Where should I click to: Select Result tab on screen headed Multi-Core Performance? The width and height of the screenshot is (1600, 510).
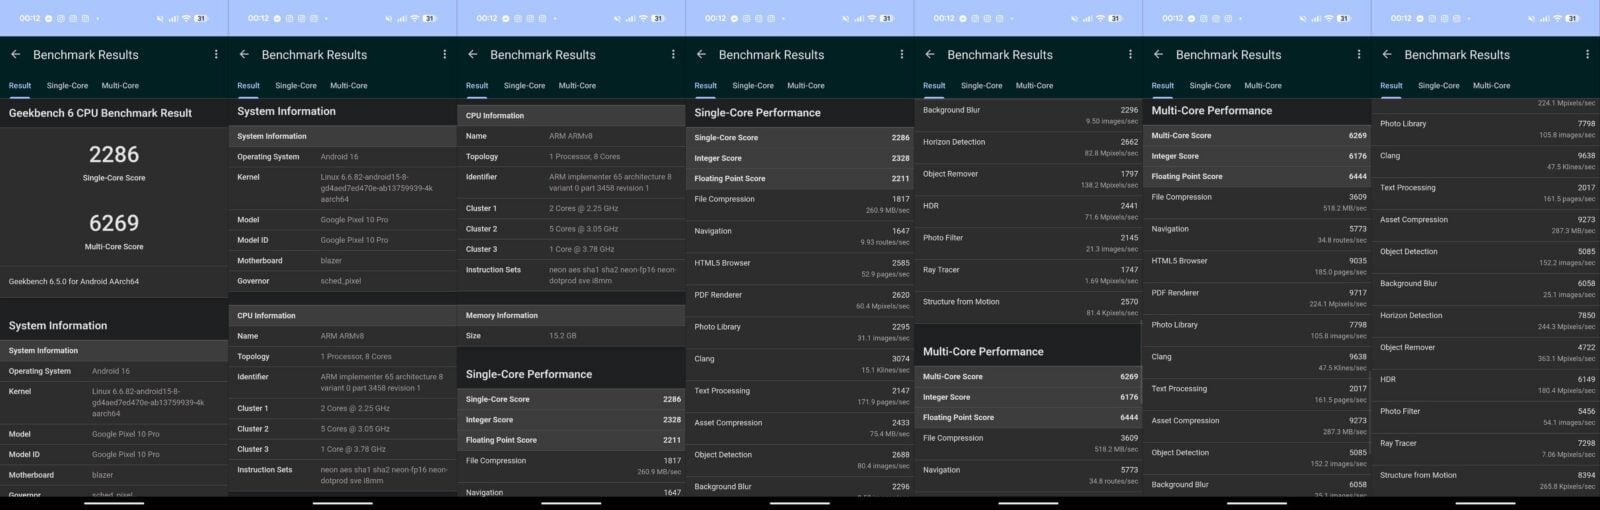click(1162, 86)
